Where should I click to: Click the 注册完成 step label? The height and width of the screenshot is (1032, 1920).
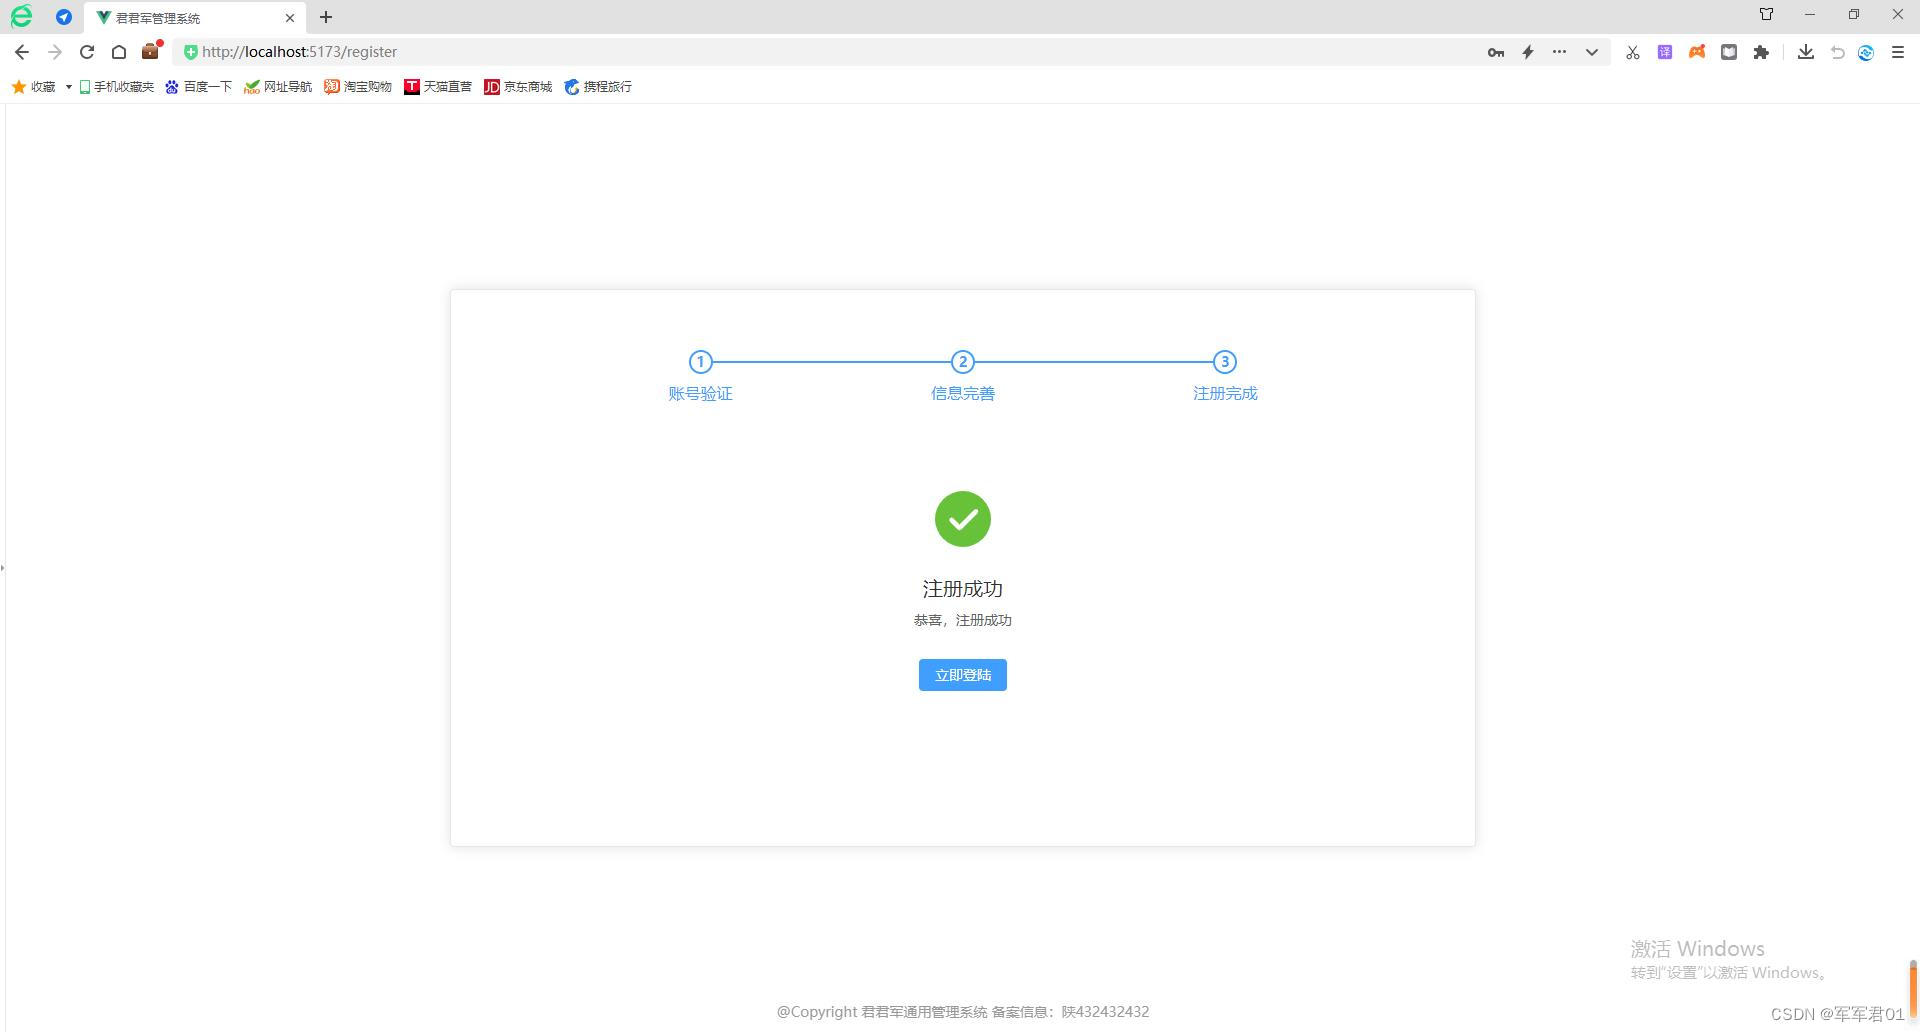point(1224,394)
